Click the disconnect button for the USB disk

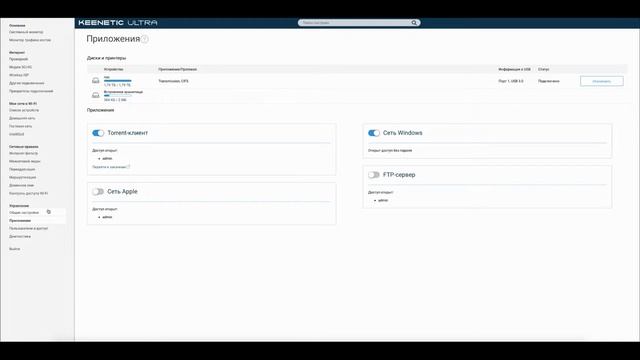(x=602, y=81)
